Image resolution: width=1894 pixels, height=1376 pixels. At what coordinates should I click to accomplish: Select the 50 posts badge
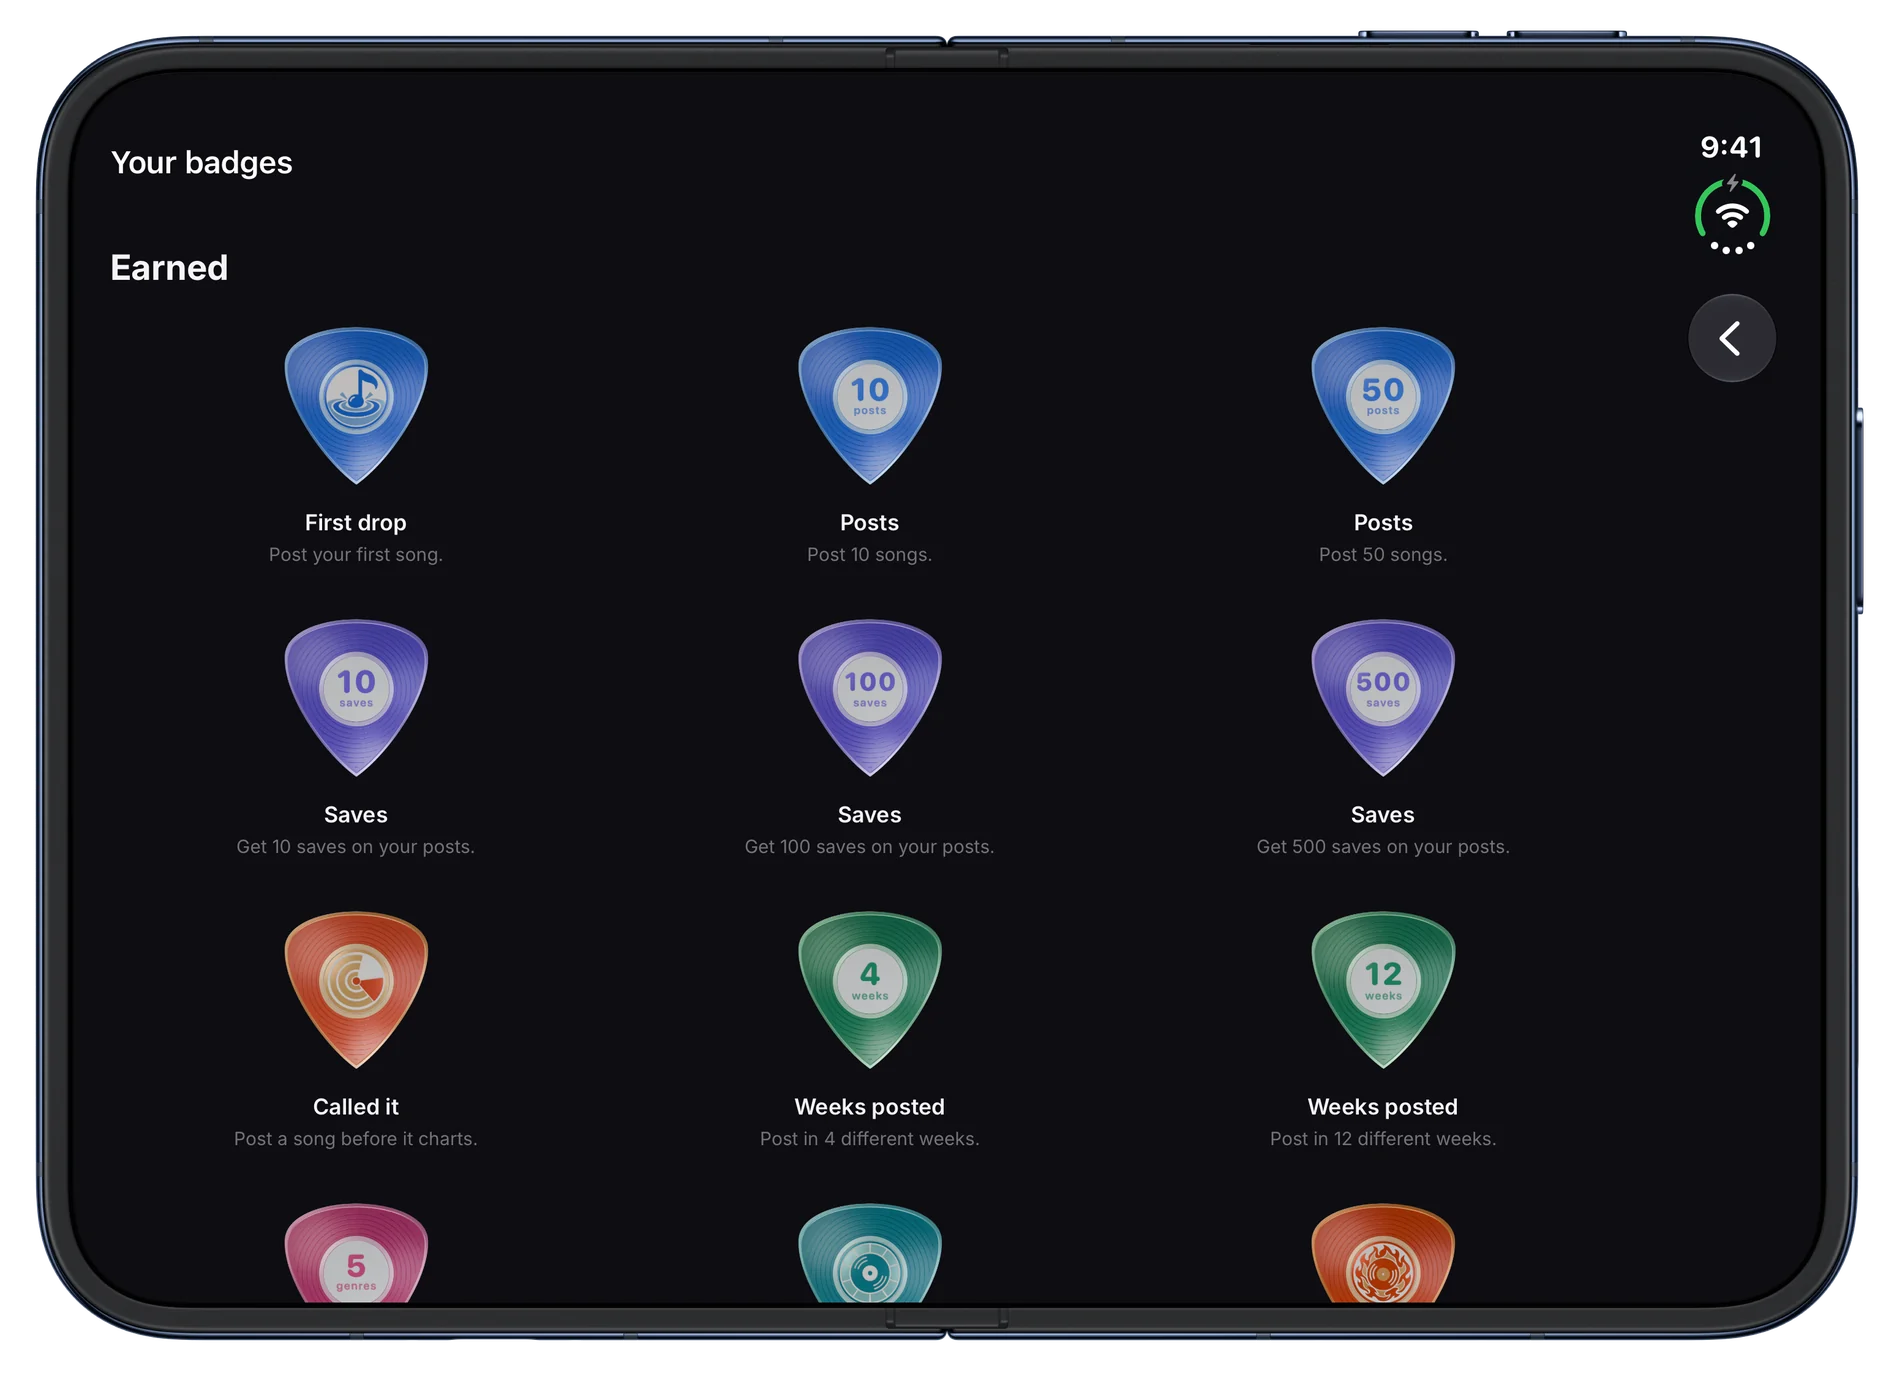tap(1383, 406)
